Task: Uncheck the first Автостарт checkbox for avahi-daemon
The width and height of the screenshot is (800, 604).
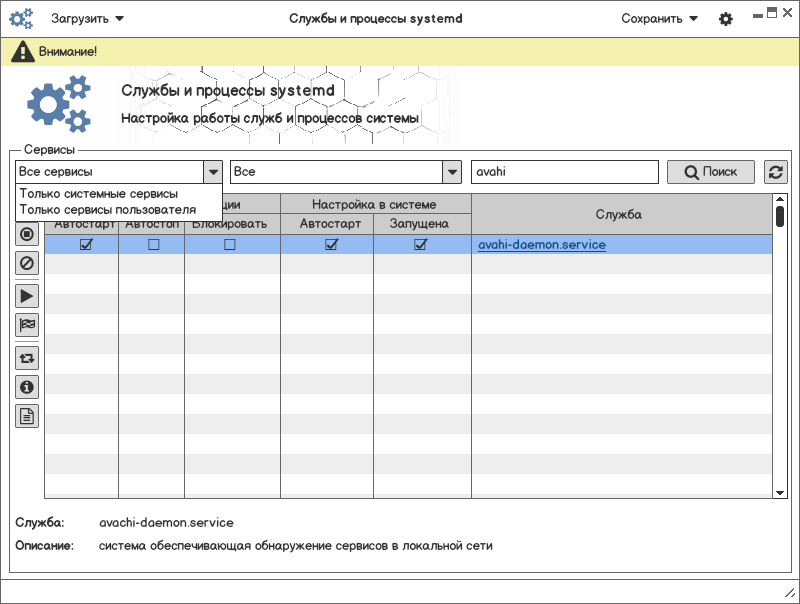Action: click(86, 245)
